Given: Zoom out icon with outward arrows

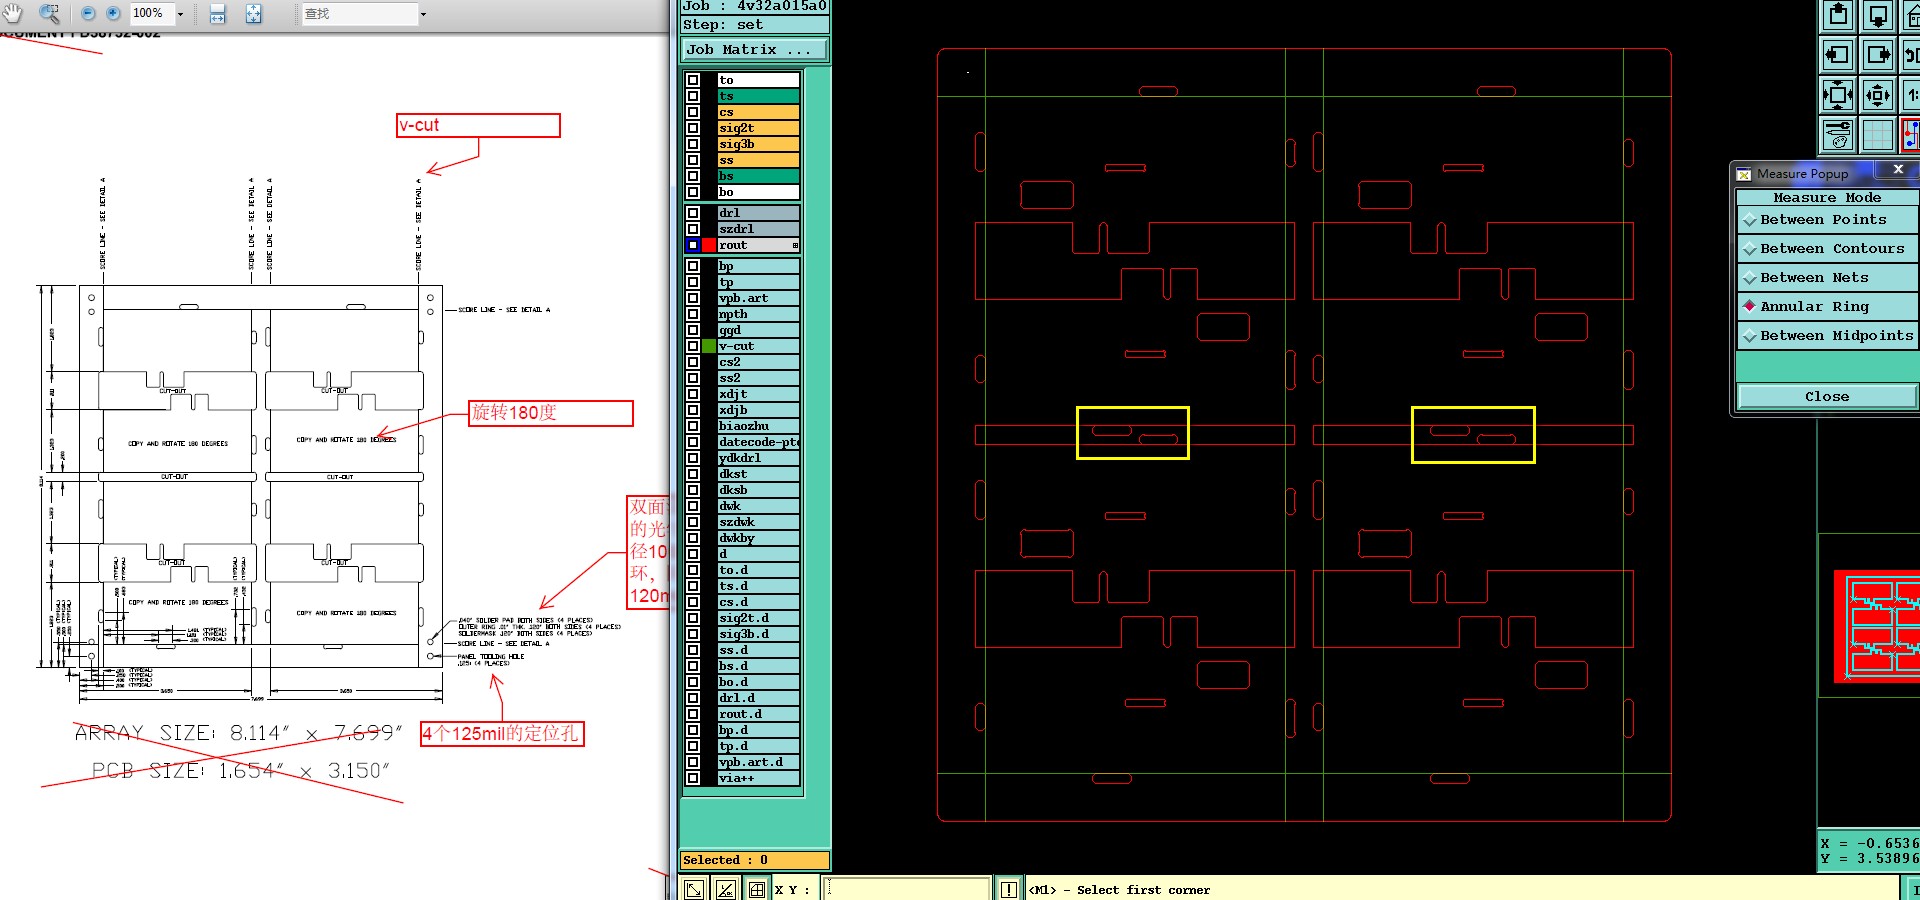Looking at the screenshot, I should coord(1878,95).
